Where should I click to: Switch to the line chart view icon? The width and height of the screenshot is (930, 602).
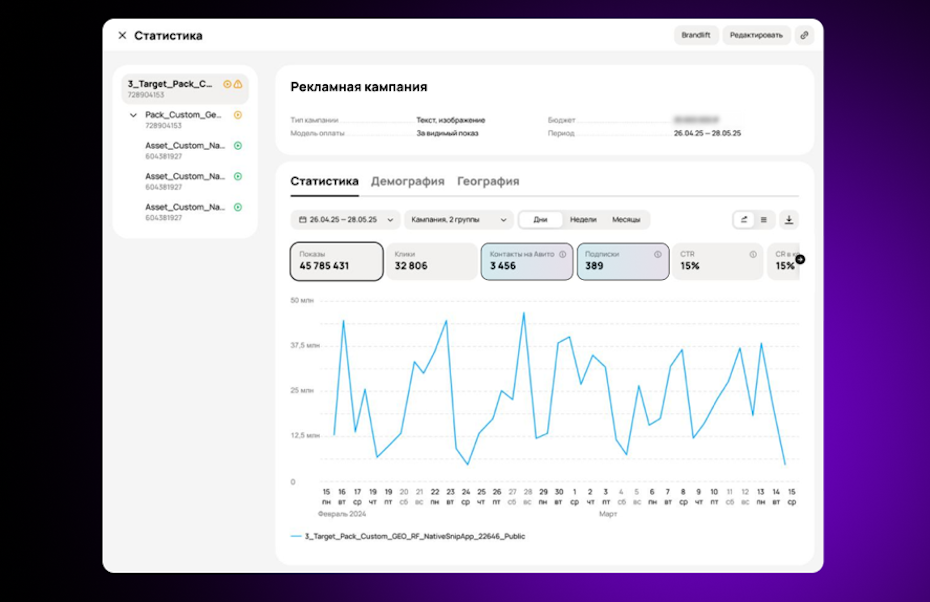click(744, 219)
